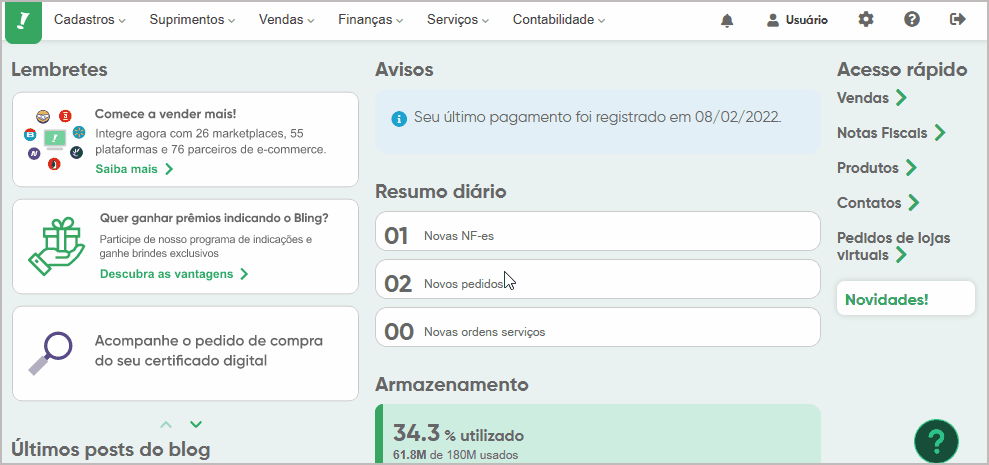The width and height of the screenshot is (989, 465).
Task: Show previous reminders with up chevron
Action: 166,425
